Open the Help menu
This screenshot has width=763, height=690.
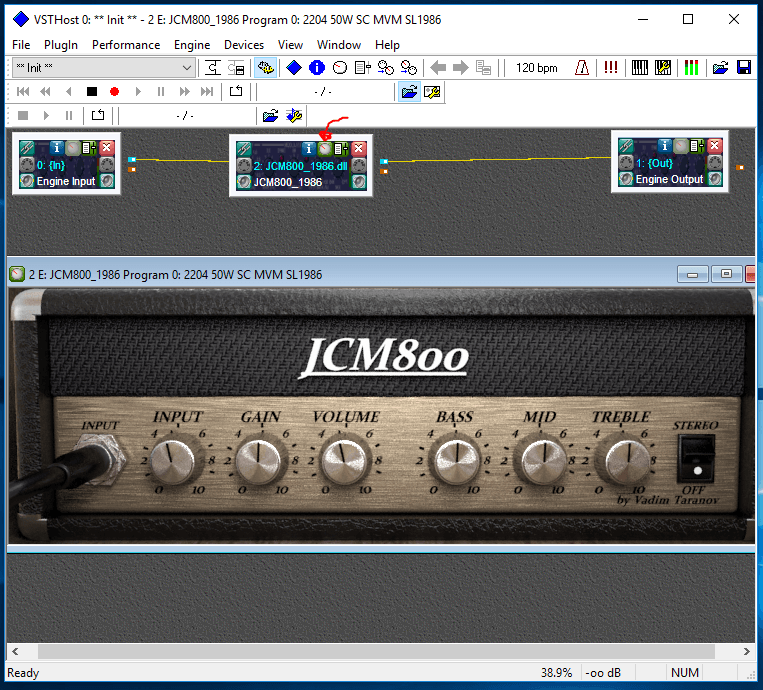point(387,45)
